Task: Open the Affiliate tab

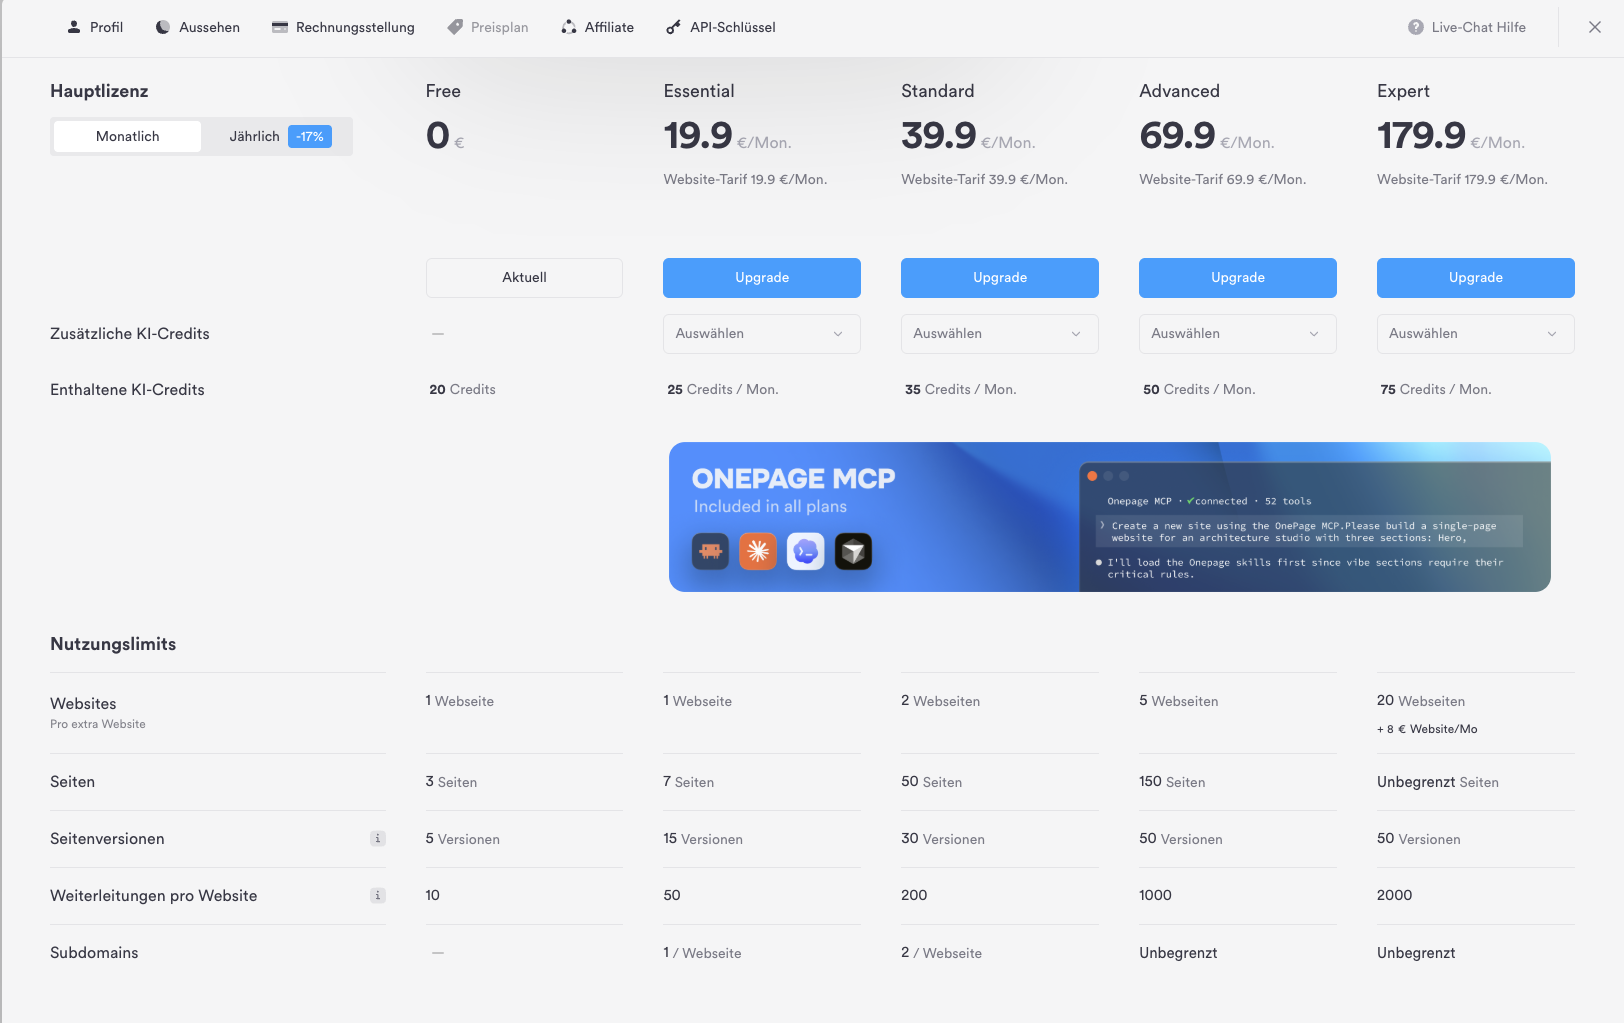Action: click(597, 27)
